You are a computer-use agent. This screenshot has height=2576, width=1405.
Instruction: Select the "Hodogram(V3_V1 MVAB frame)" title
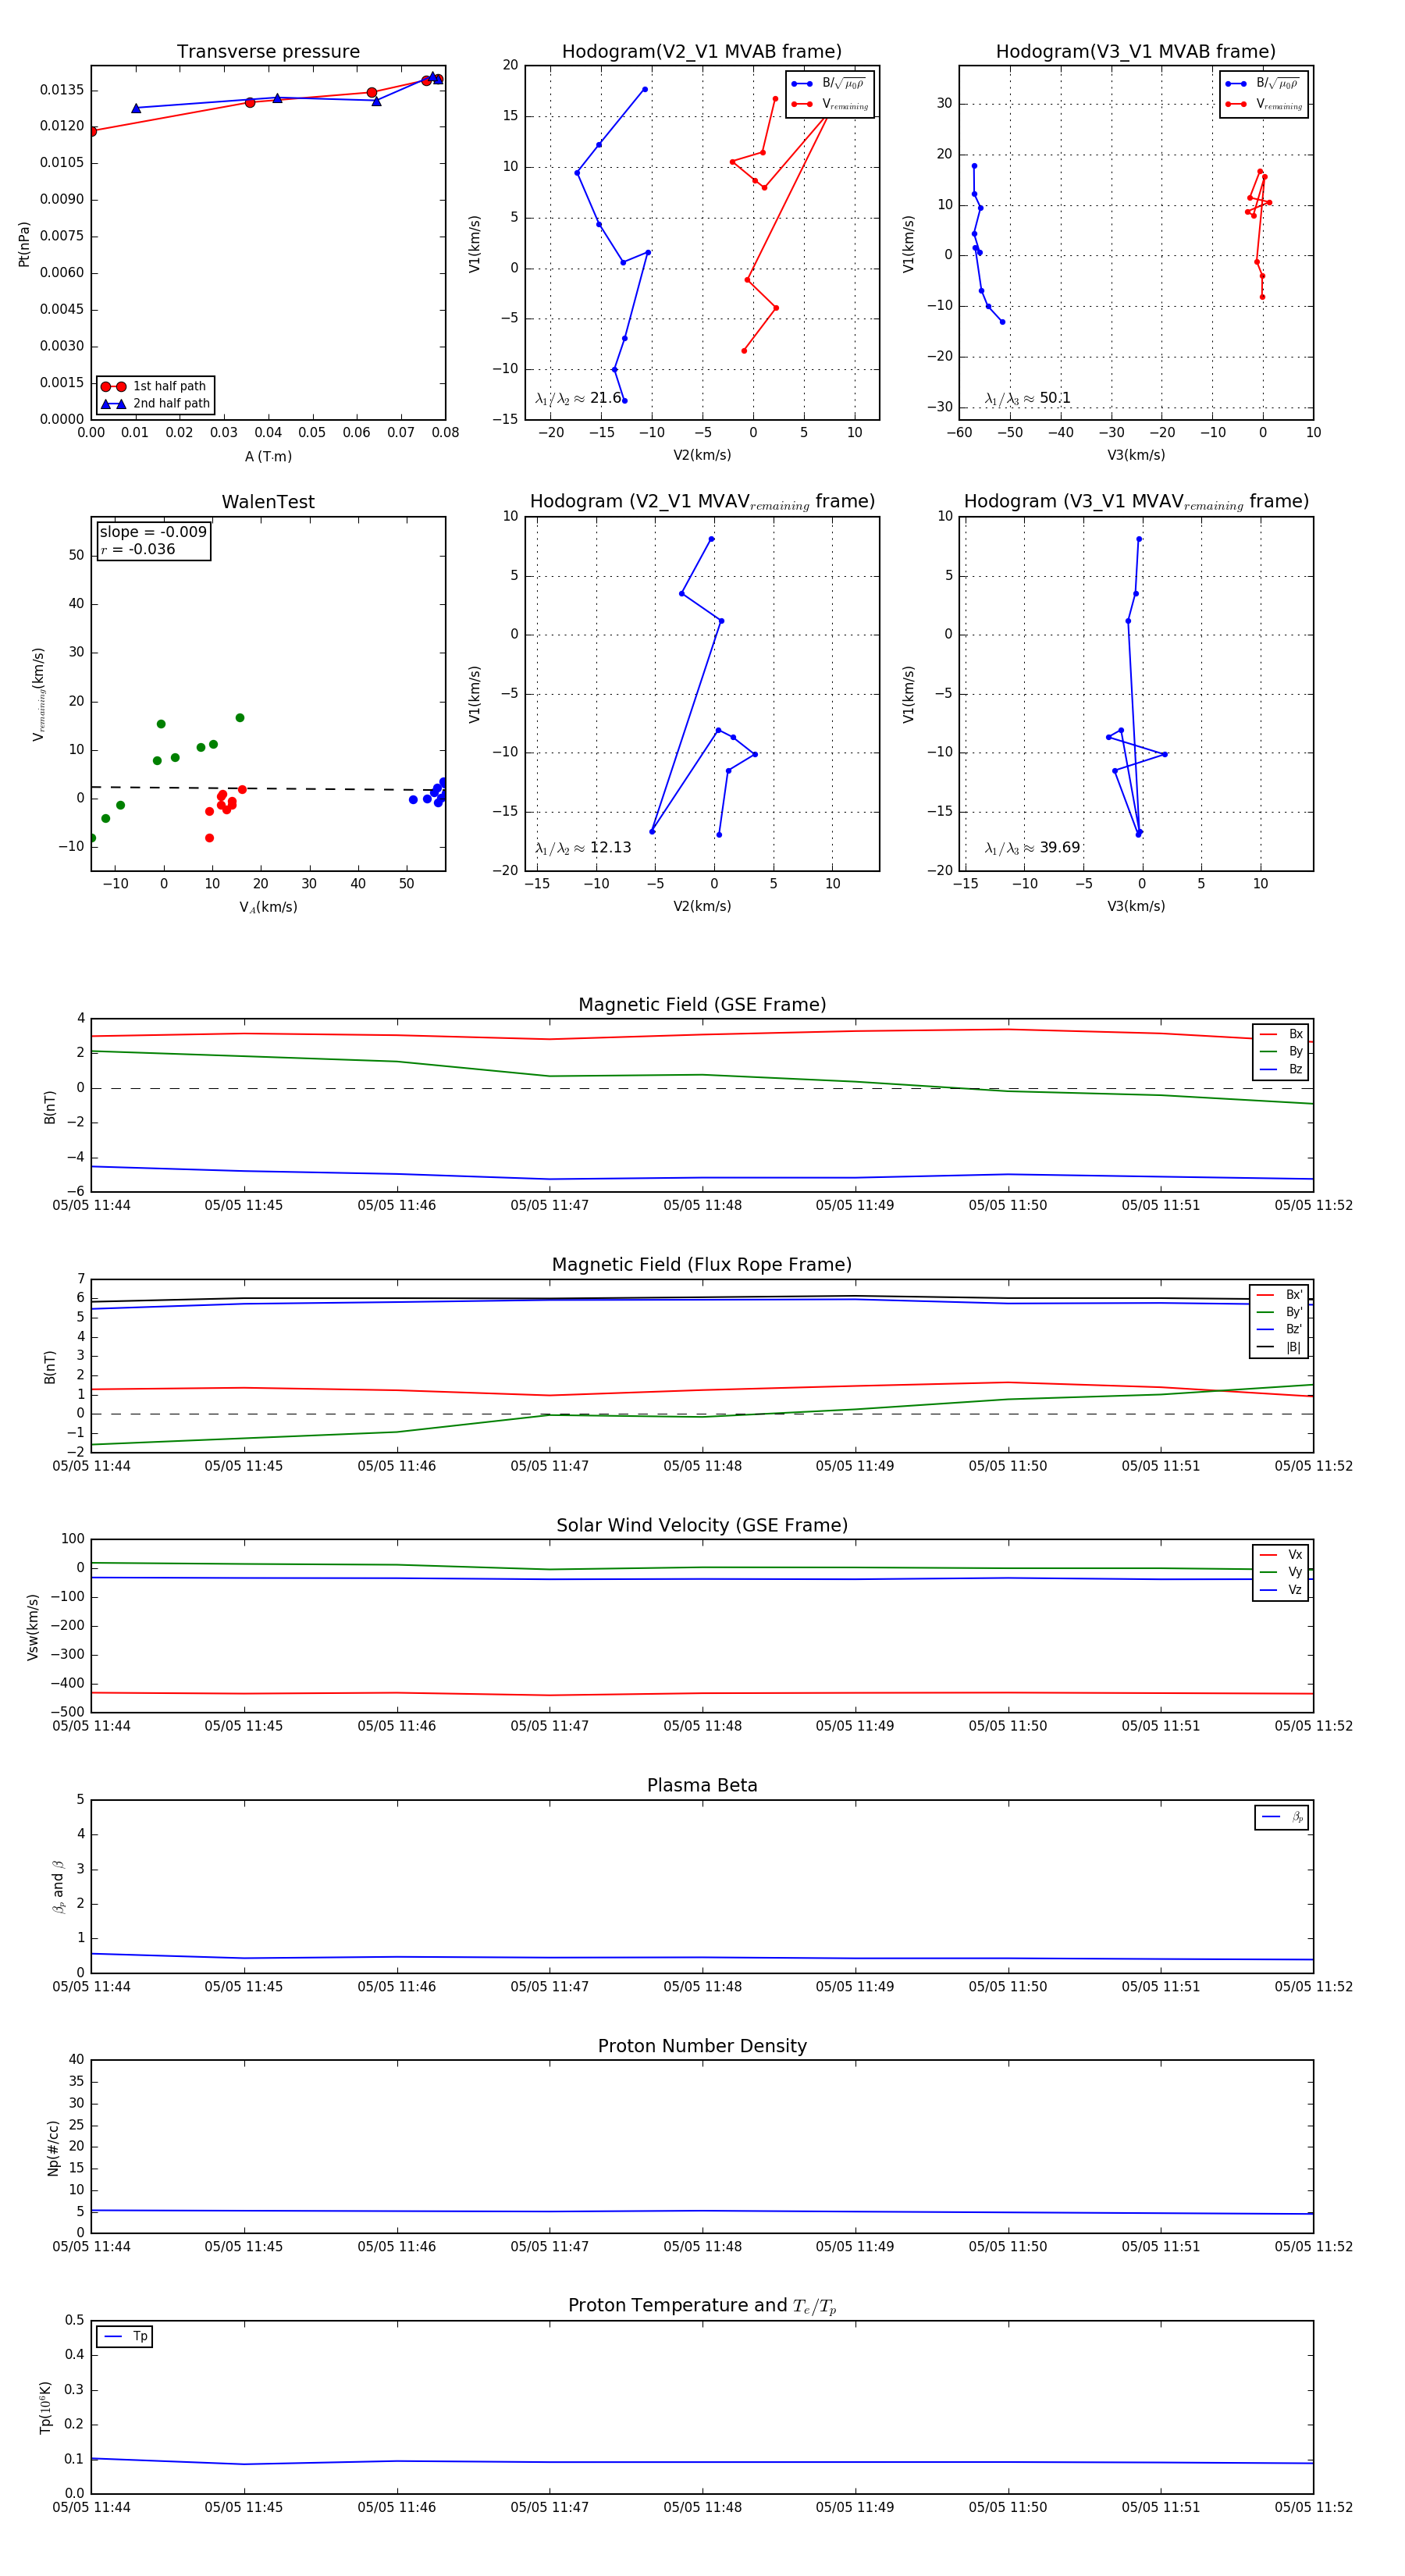(1135, 51)
